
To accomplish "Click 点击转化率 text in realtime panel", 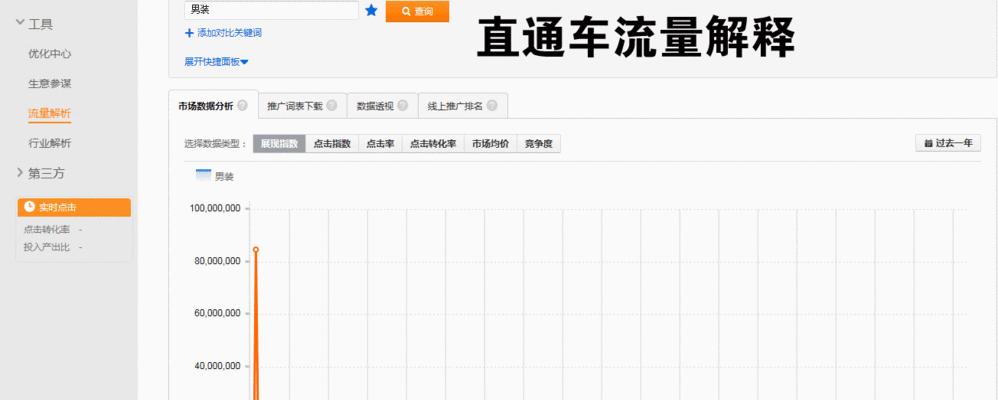I will tap(46, 230).
